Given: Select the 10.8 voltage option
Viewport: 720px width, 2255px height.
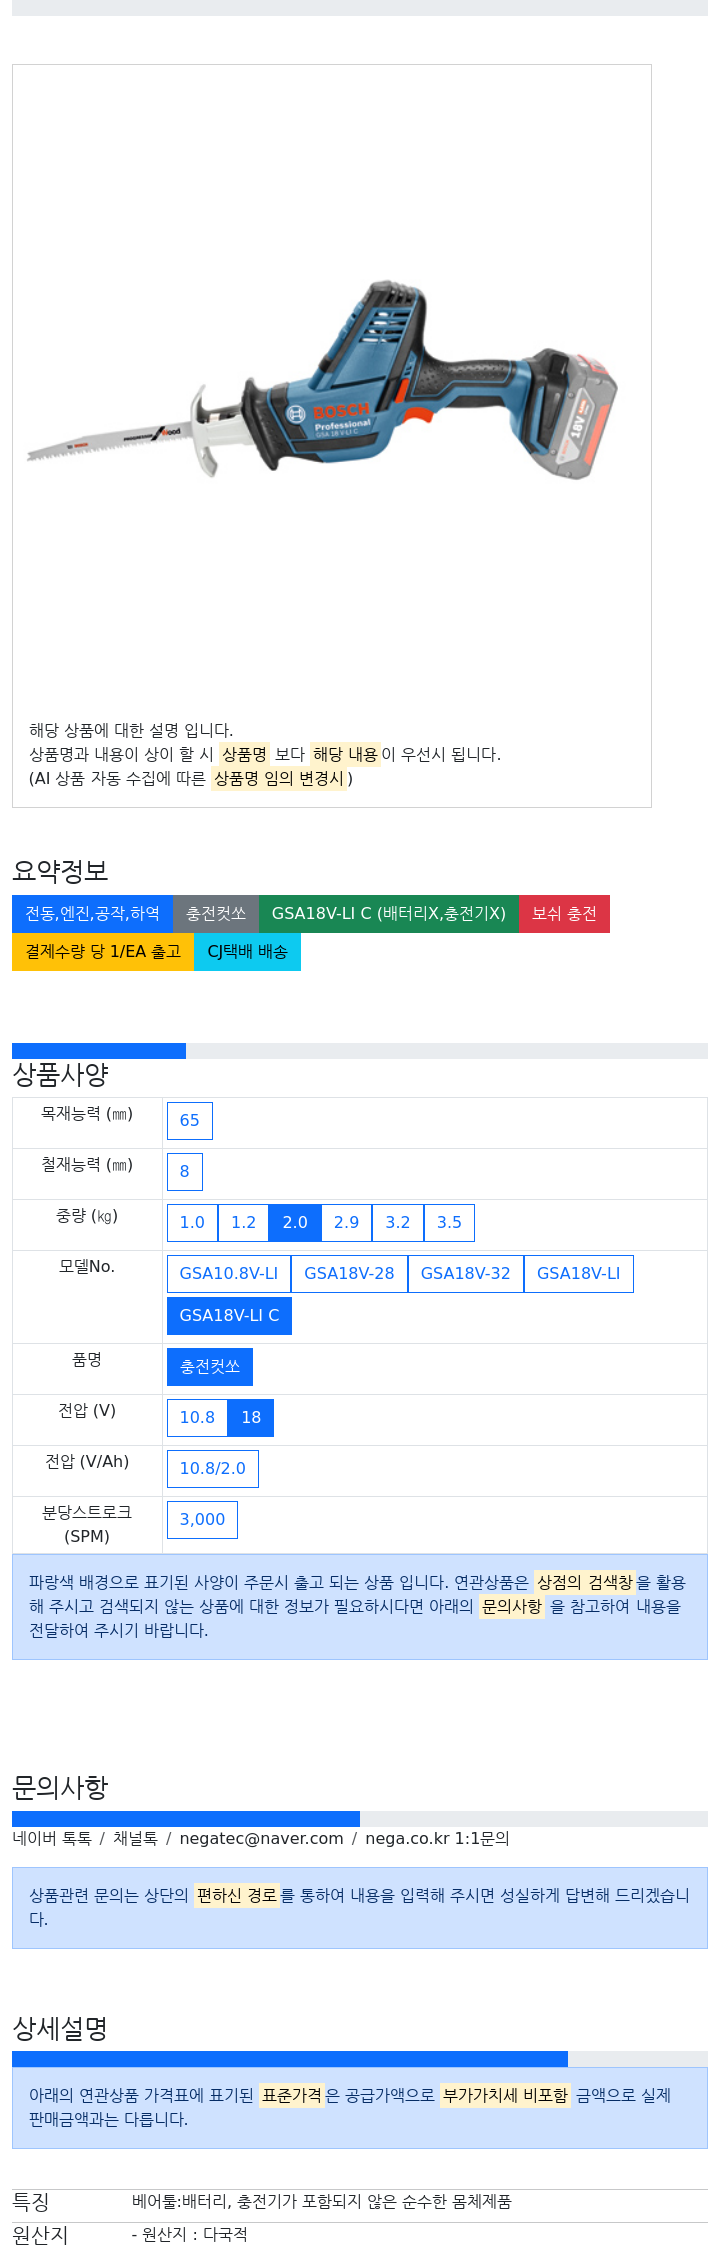Looking at the screenshot, I should click(197, 1418).
